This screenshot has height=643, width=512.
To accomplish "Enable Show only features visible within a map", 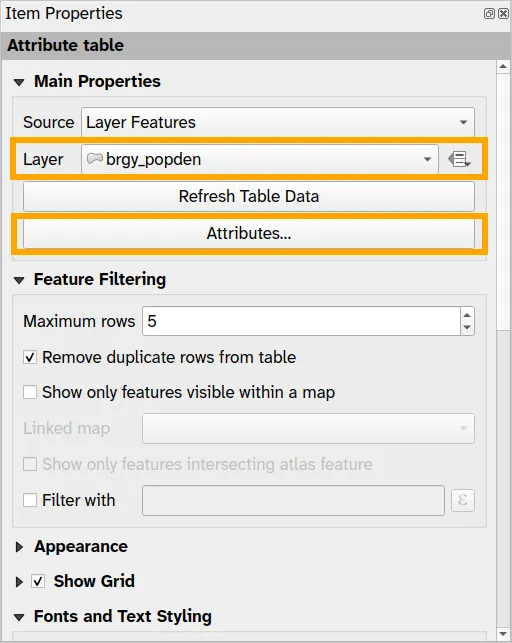I will (x=30, y=392).
